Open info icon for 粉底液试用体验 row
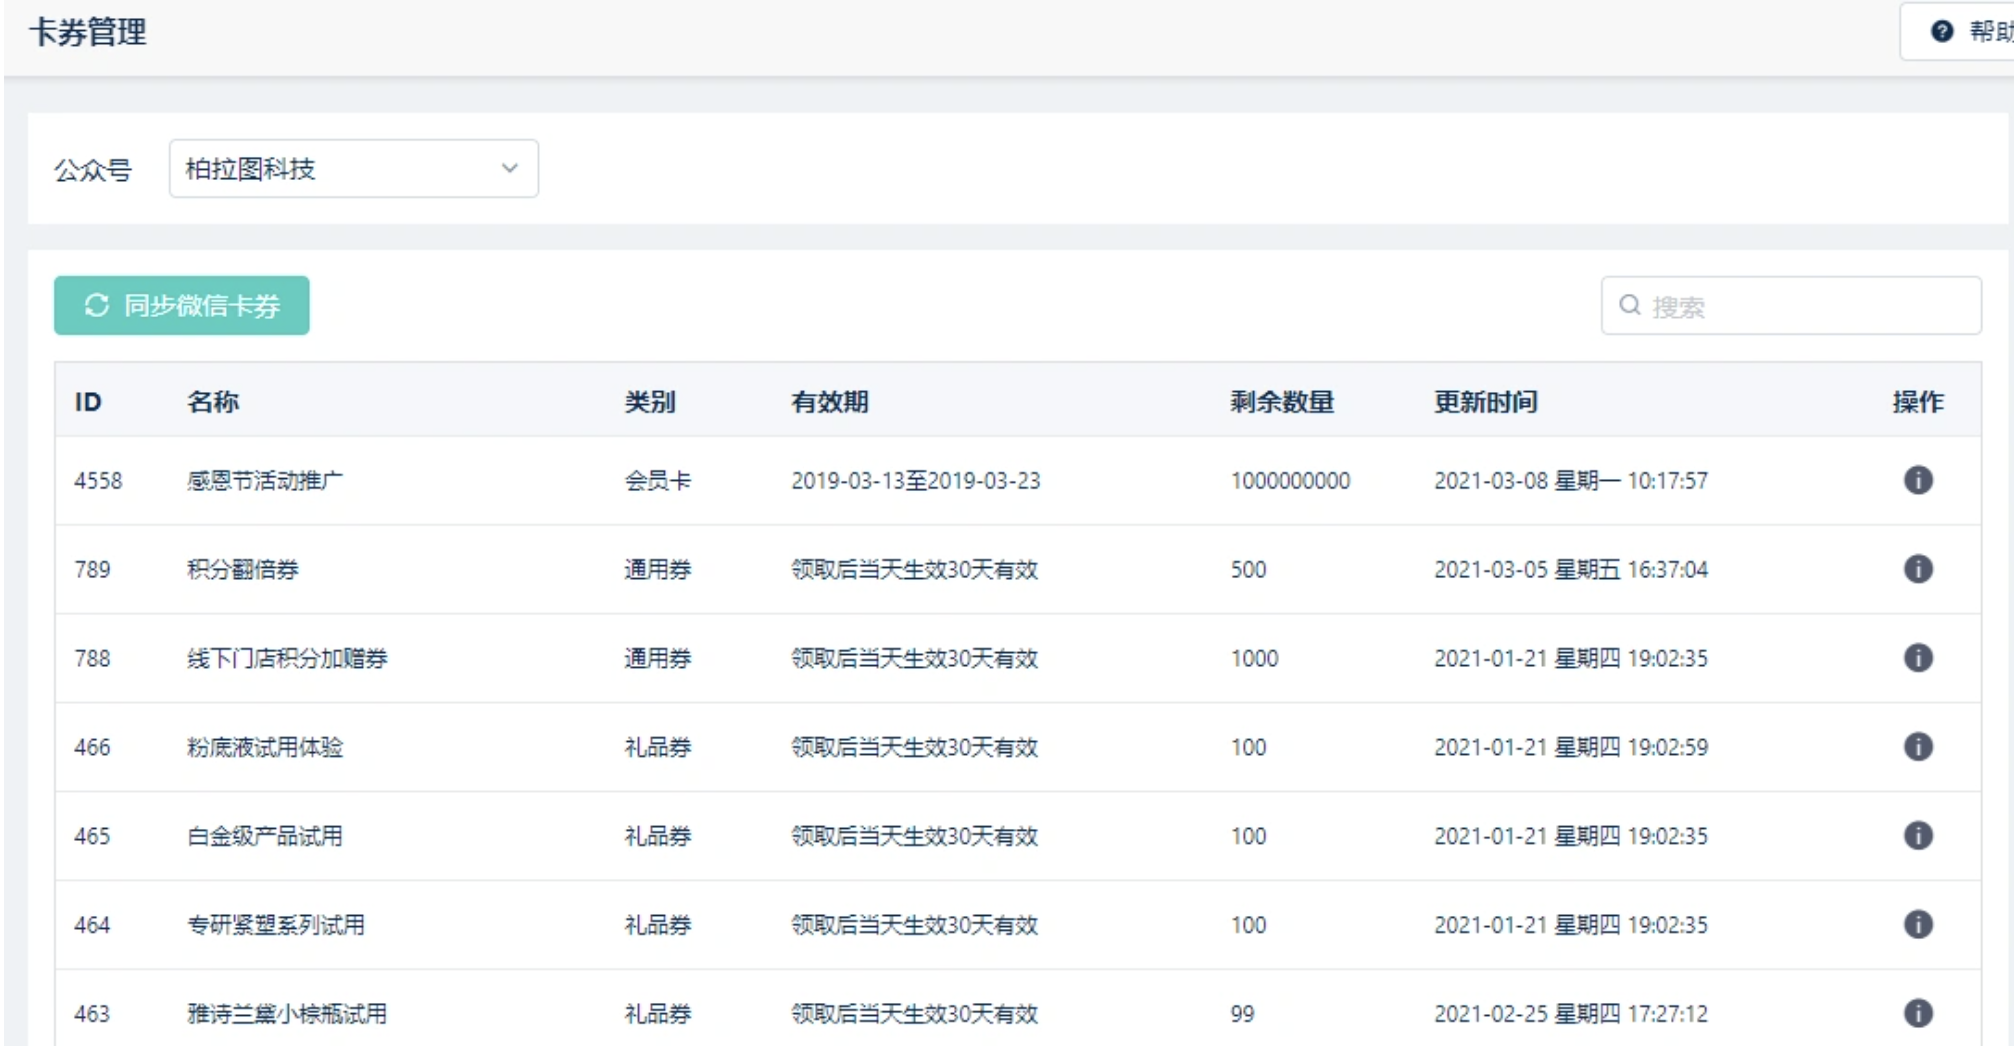 [1917, 747]
